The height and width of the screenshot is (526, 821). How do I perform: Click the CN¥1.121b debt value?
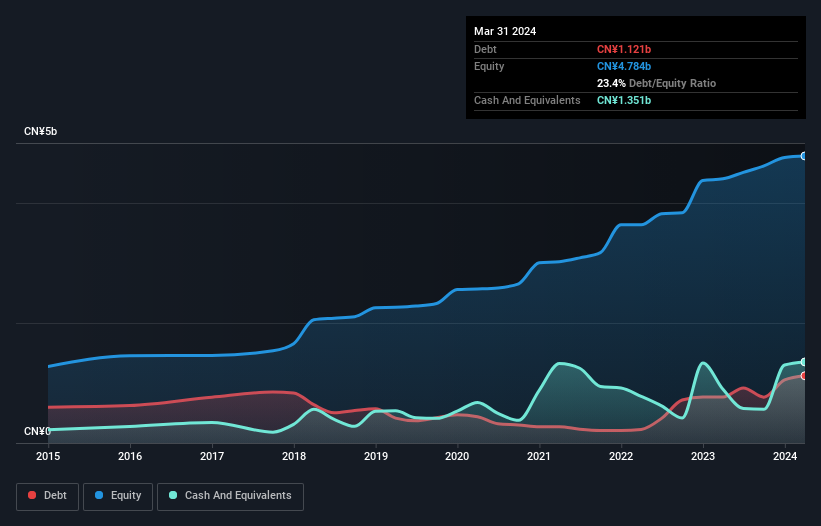click(x=624, y=49)
